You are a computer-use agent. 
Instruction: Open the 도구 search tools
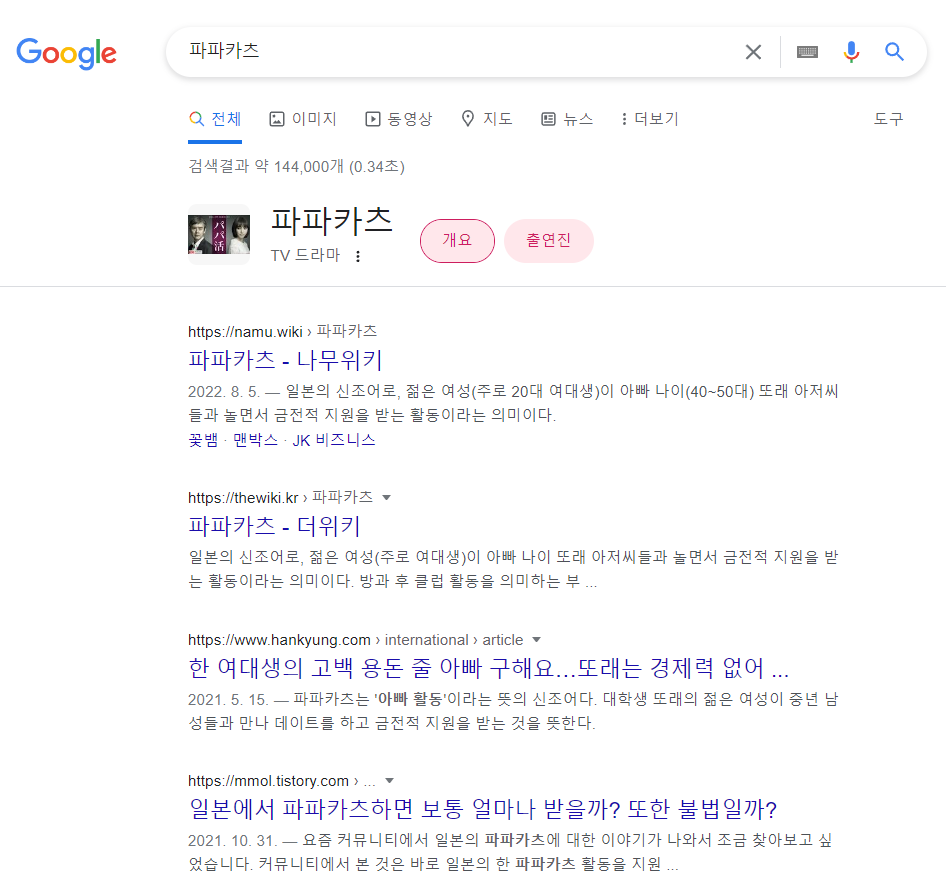tap(889, 119)
